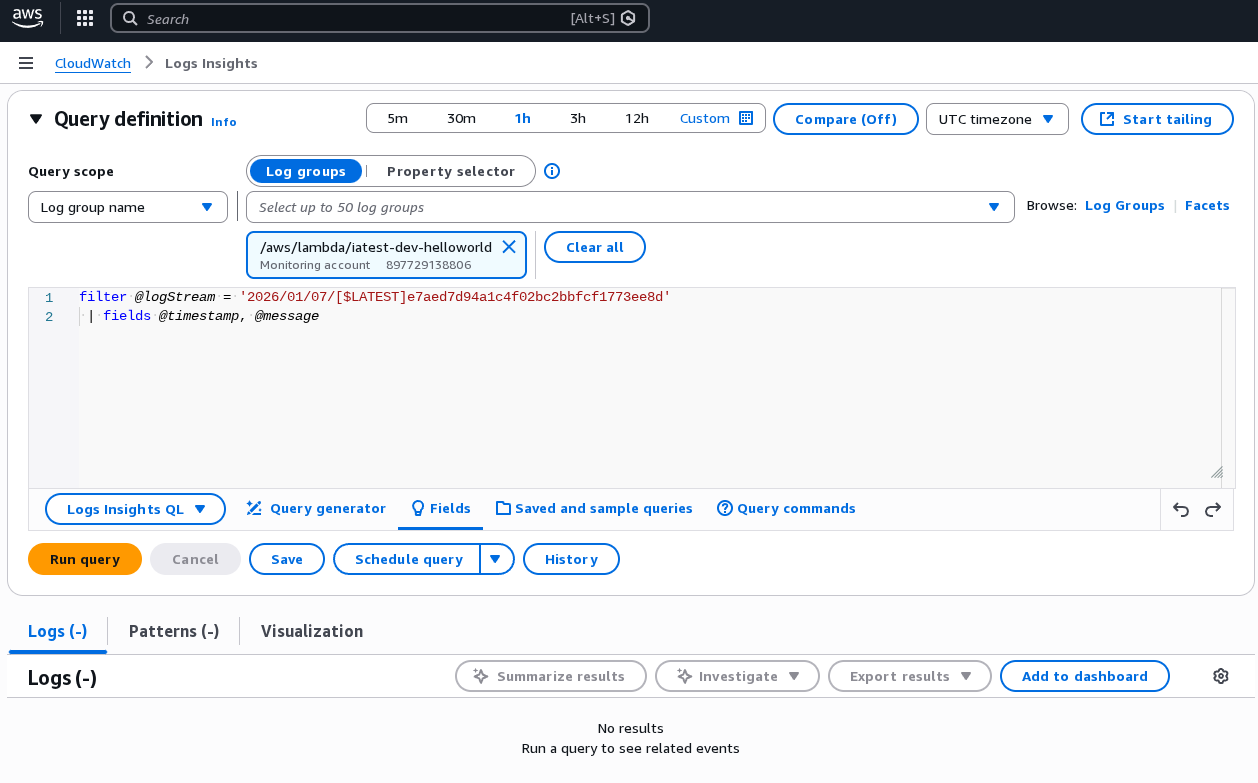This screenshot has height=783, width=1258.
Task: Set time range to 30m
Action: pos(461,118)
